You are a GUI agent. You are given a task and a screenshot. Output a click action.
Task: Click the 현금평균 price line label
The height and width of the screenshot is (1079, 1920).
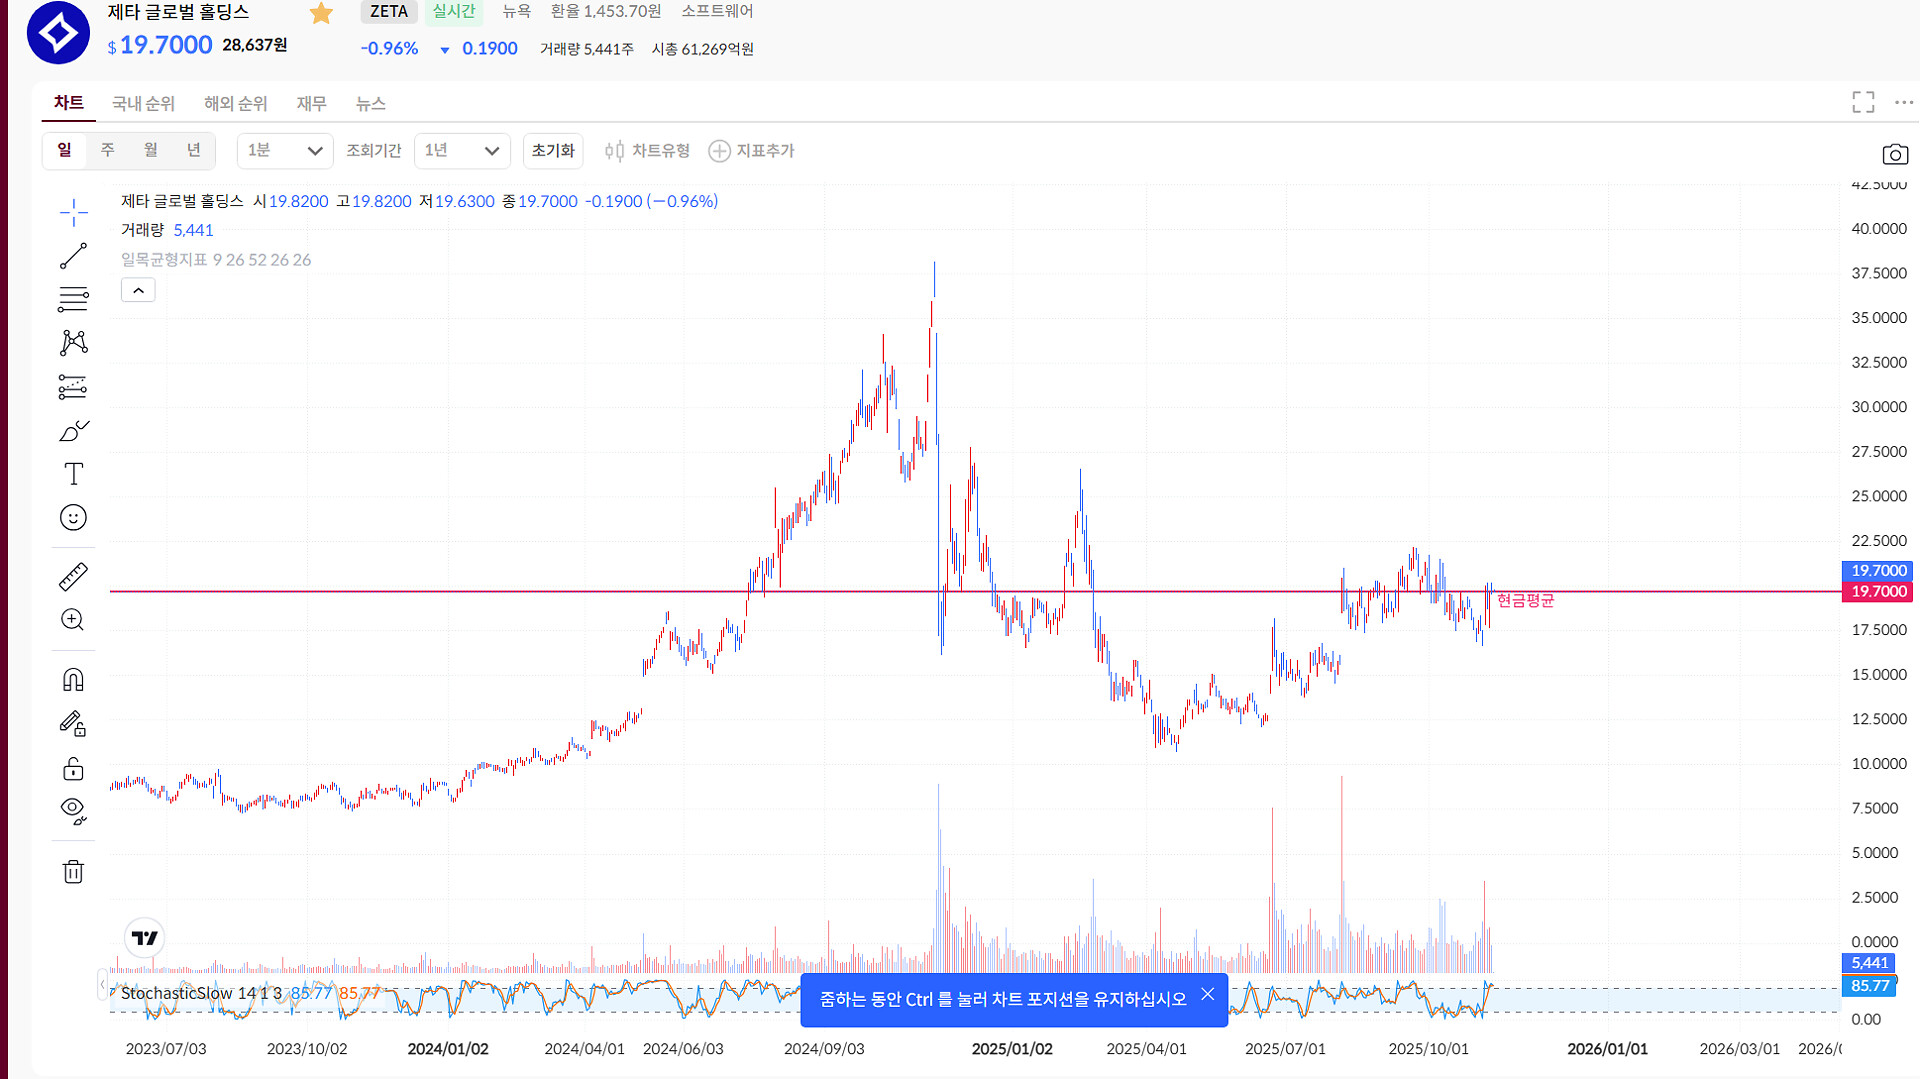point(1526,600)
